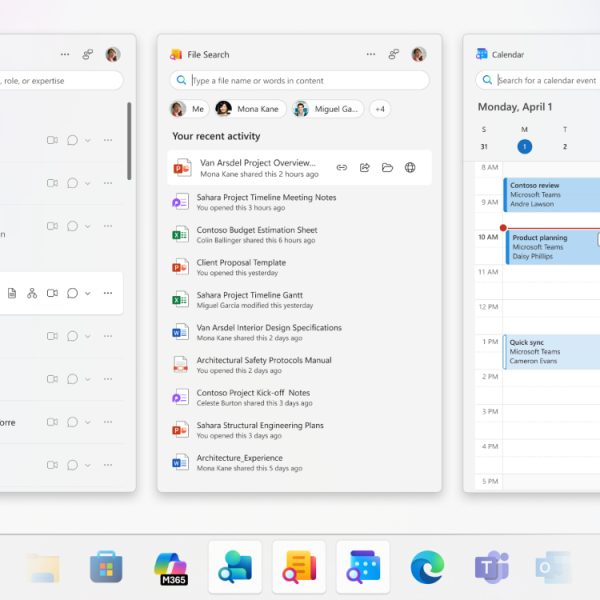Open the Contoso review calendar event
Viewport: 600px width, 600px height.
tap(551, 195)
